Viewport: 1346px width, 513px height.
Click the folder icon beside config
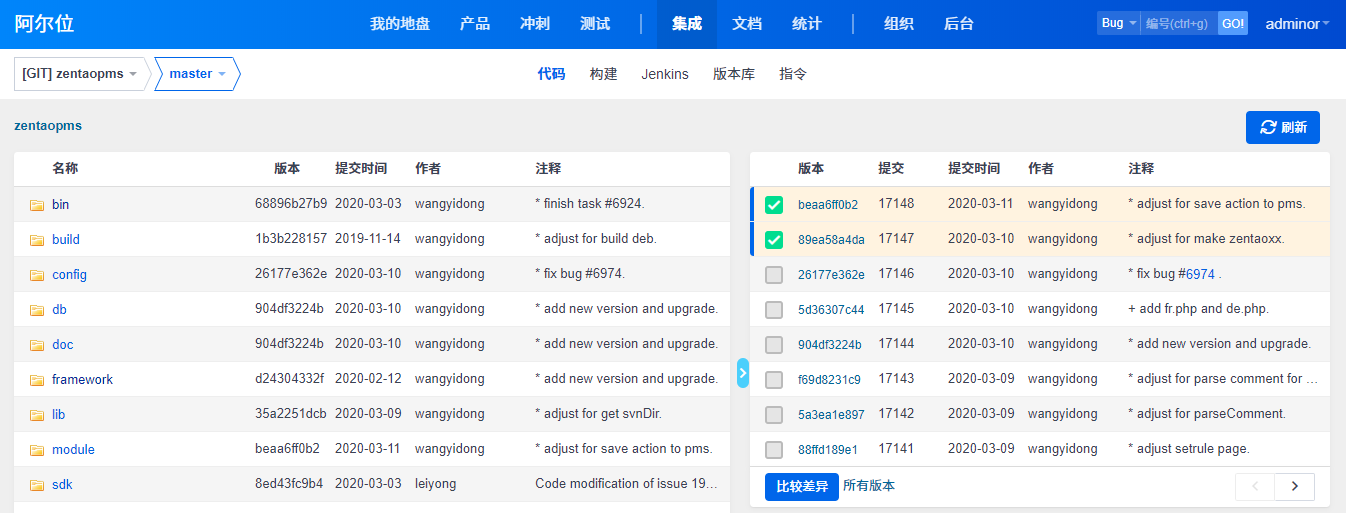37,275
